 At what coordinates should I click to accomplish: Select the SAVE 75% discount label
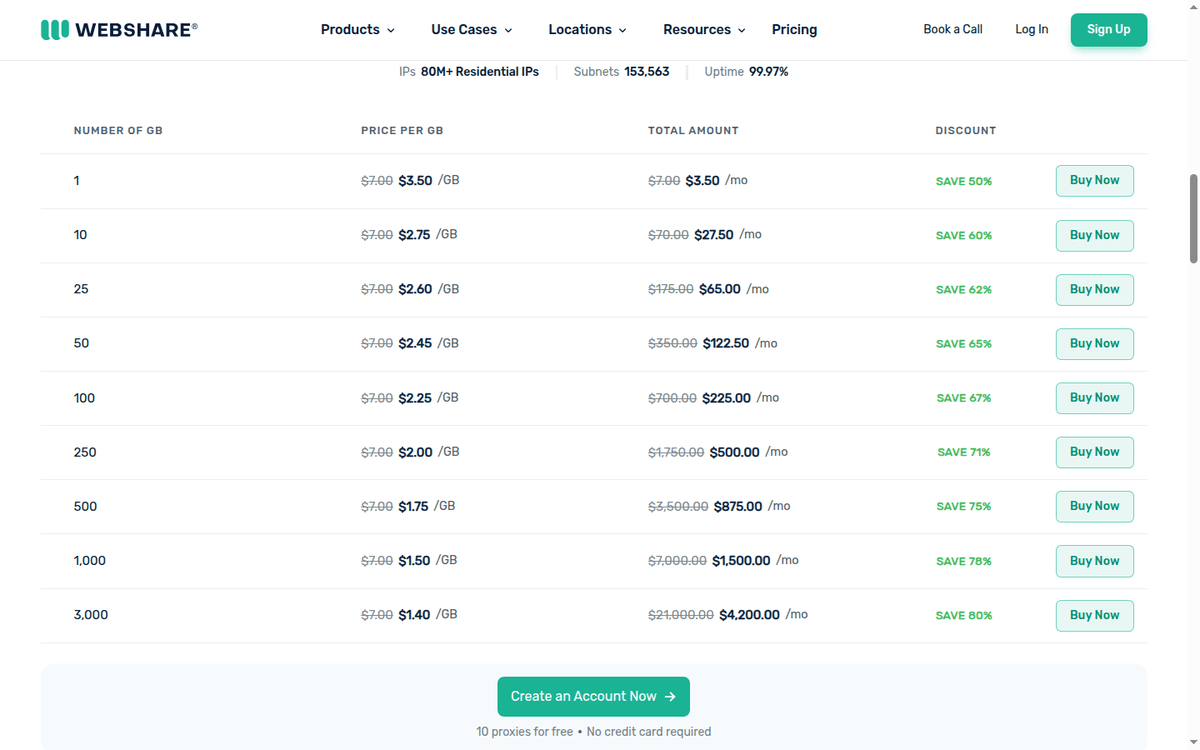point(964,506)
